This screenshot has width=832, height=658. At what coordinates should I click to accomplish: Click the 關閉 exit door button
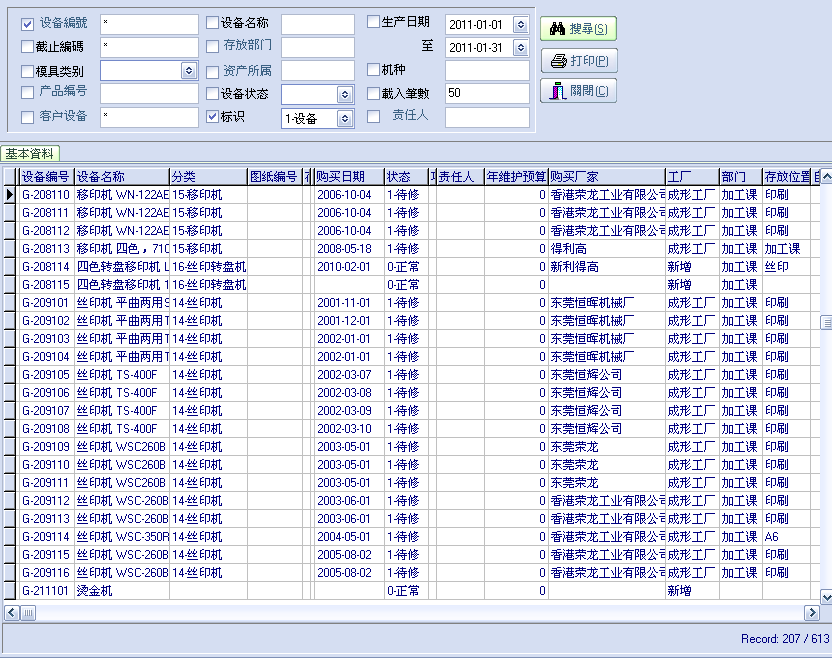click(x=578, y=91)
